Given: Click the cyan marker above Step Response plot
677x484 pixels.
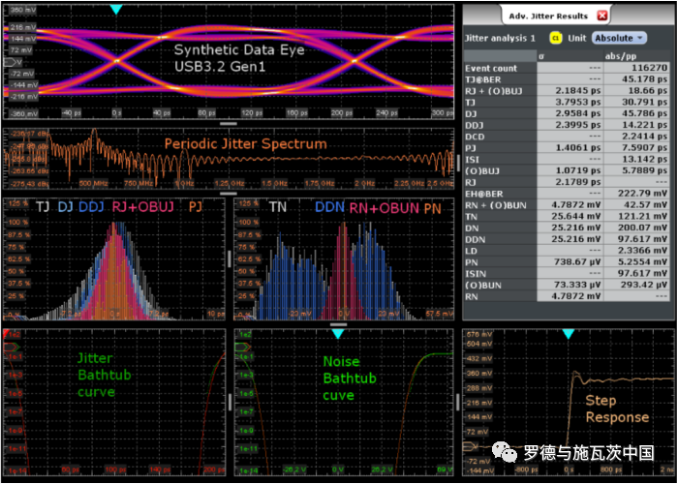Looking at the screenshot, I should tap(568, 335).
